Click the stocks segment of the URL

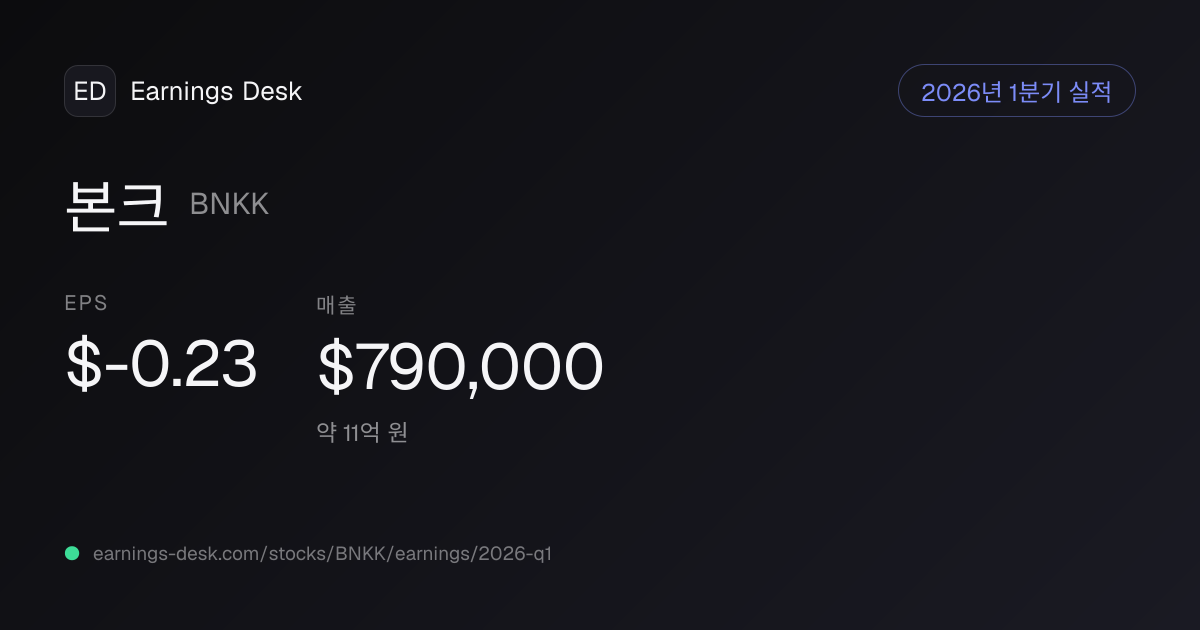pos(295,553)
